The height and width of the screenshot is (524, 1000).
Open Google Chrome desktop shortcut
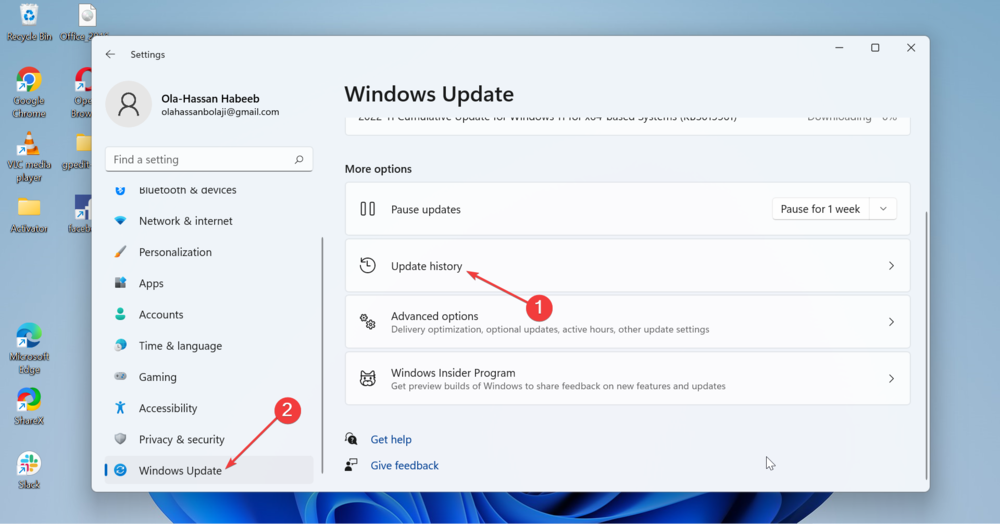[29, 92]
